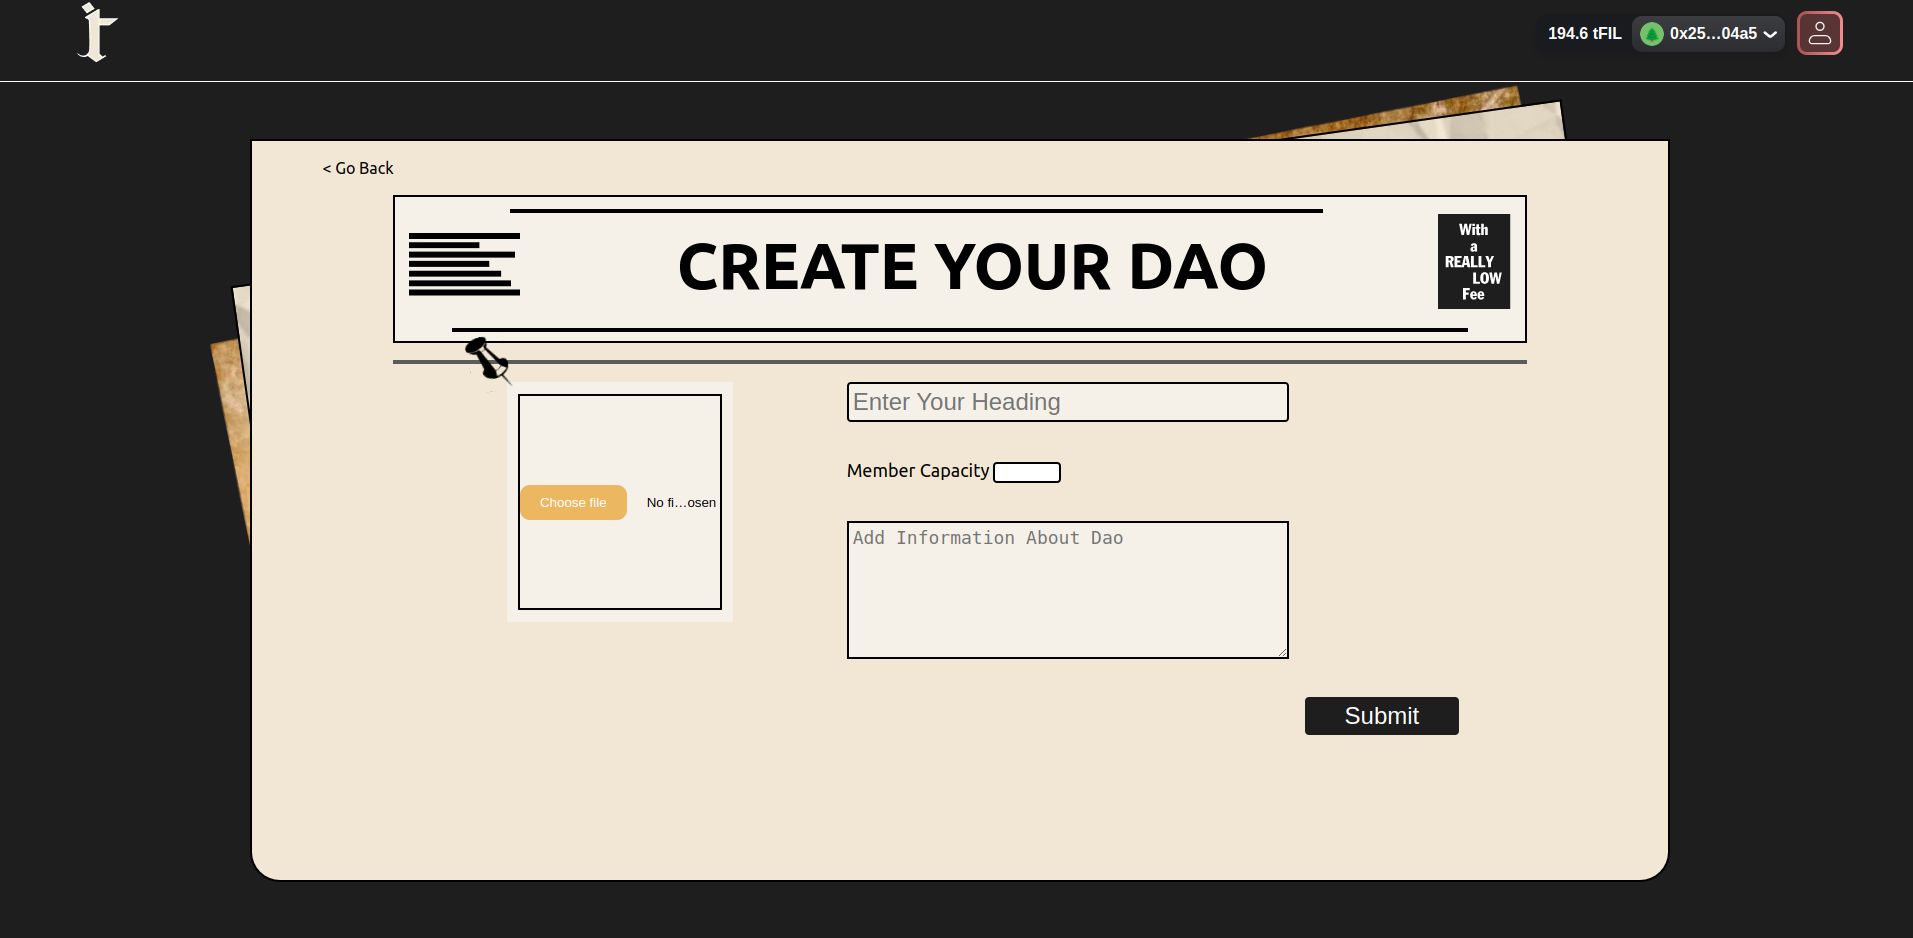This screenshot has width=1913, height=938.
Task: Click the Choose file button
Action: pos(573,503)
